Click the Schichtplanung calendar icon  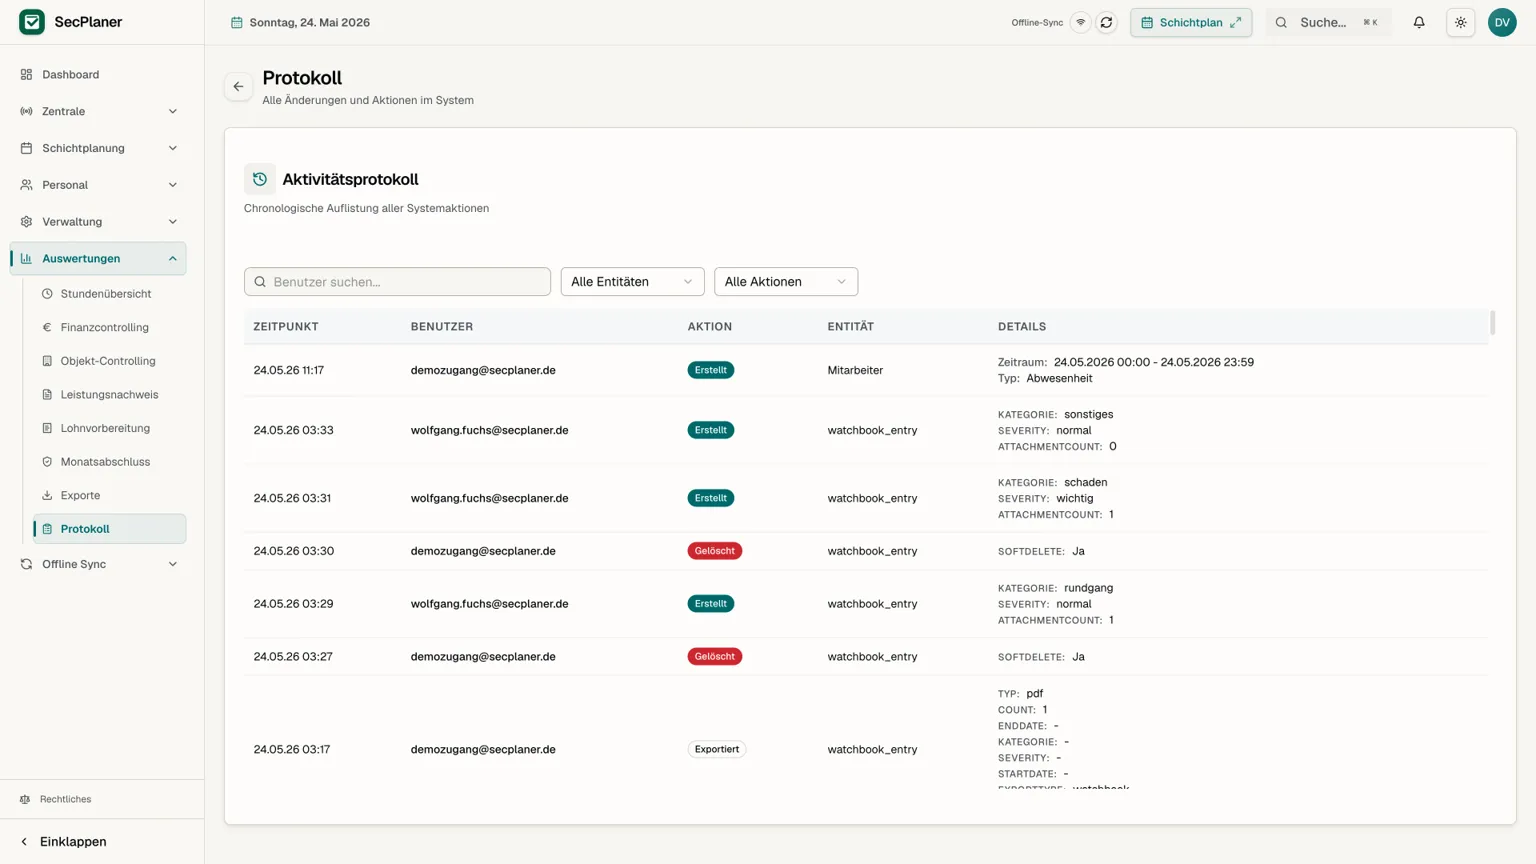coord(27,148)
